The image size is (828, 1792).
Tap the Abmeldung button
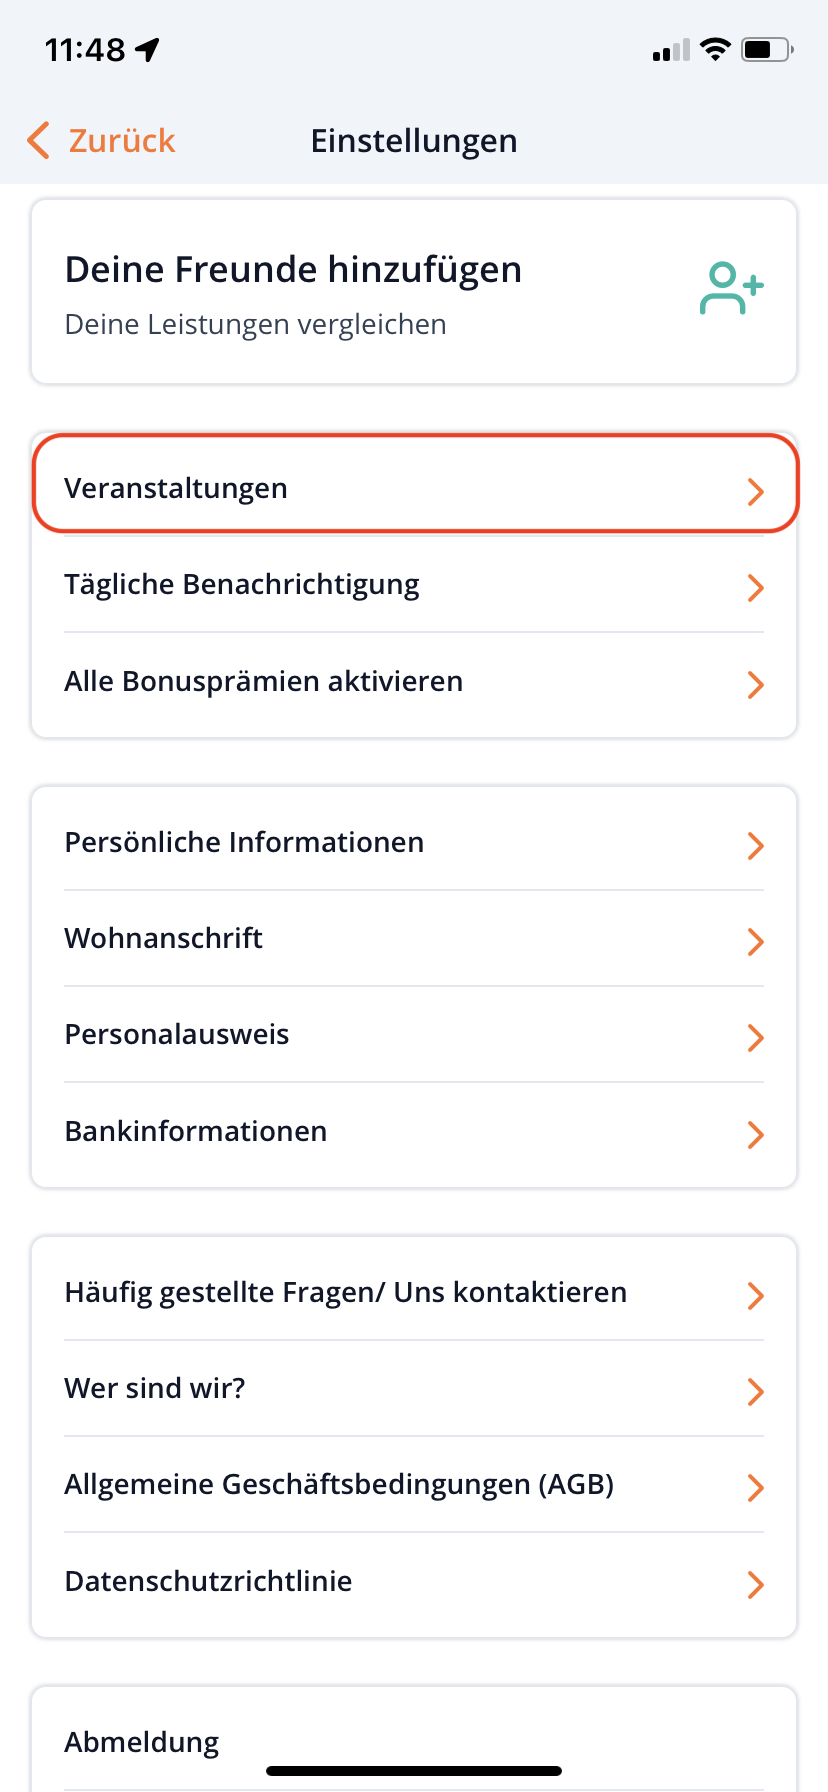[142, 1742]
